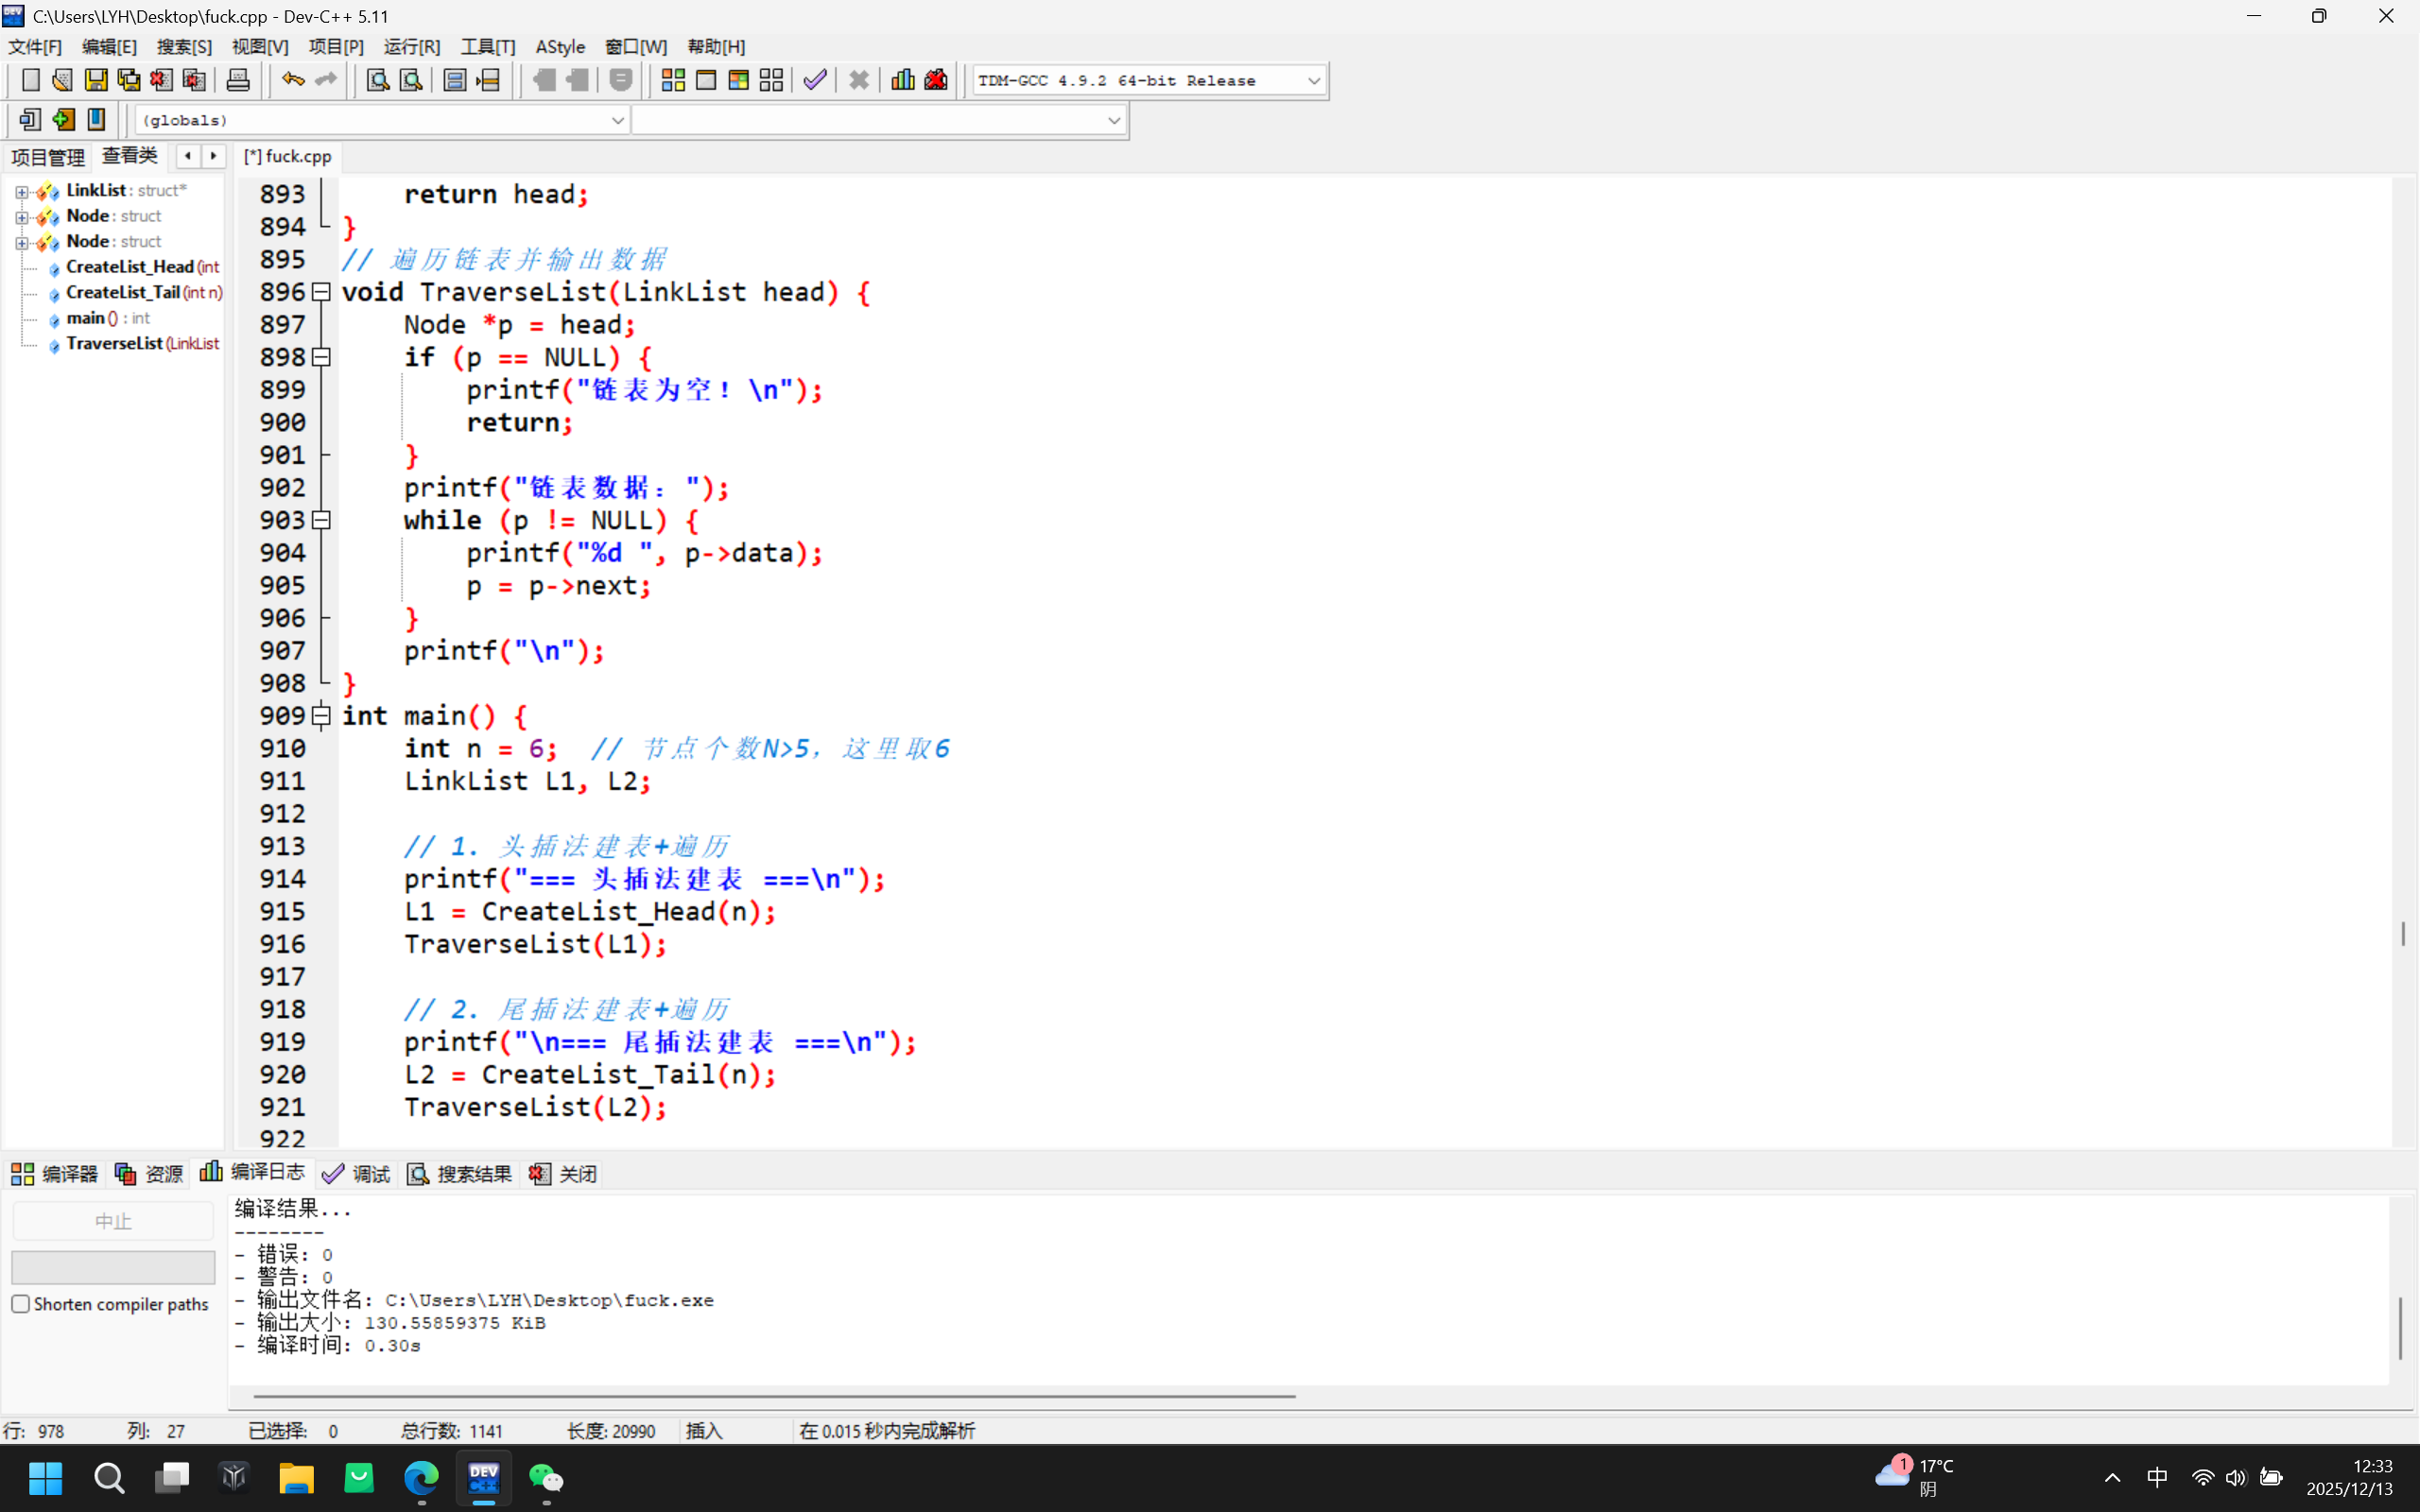
Task: Click the Find magnifier toolbar icon
Action: [x=377, y=80]
